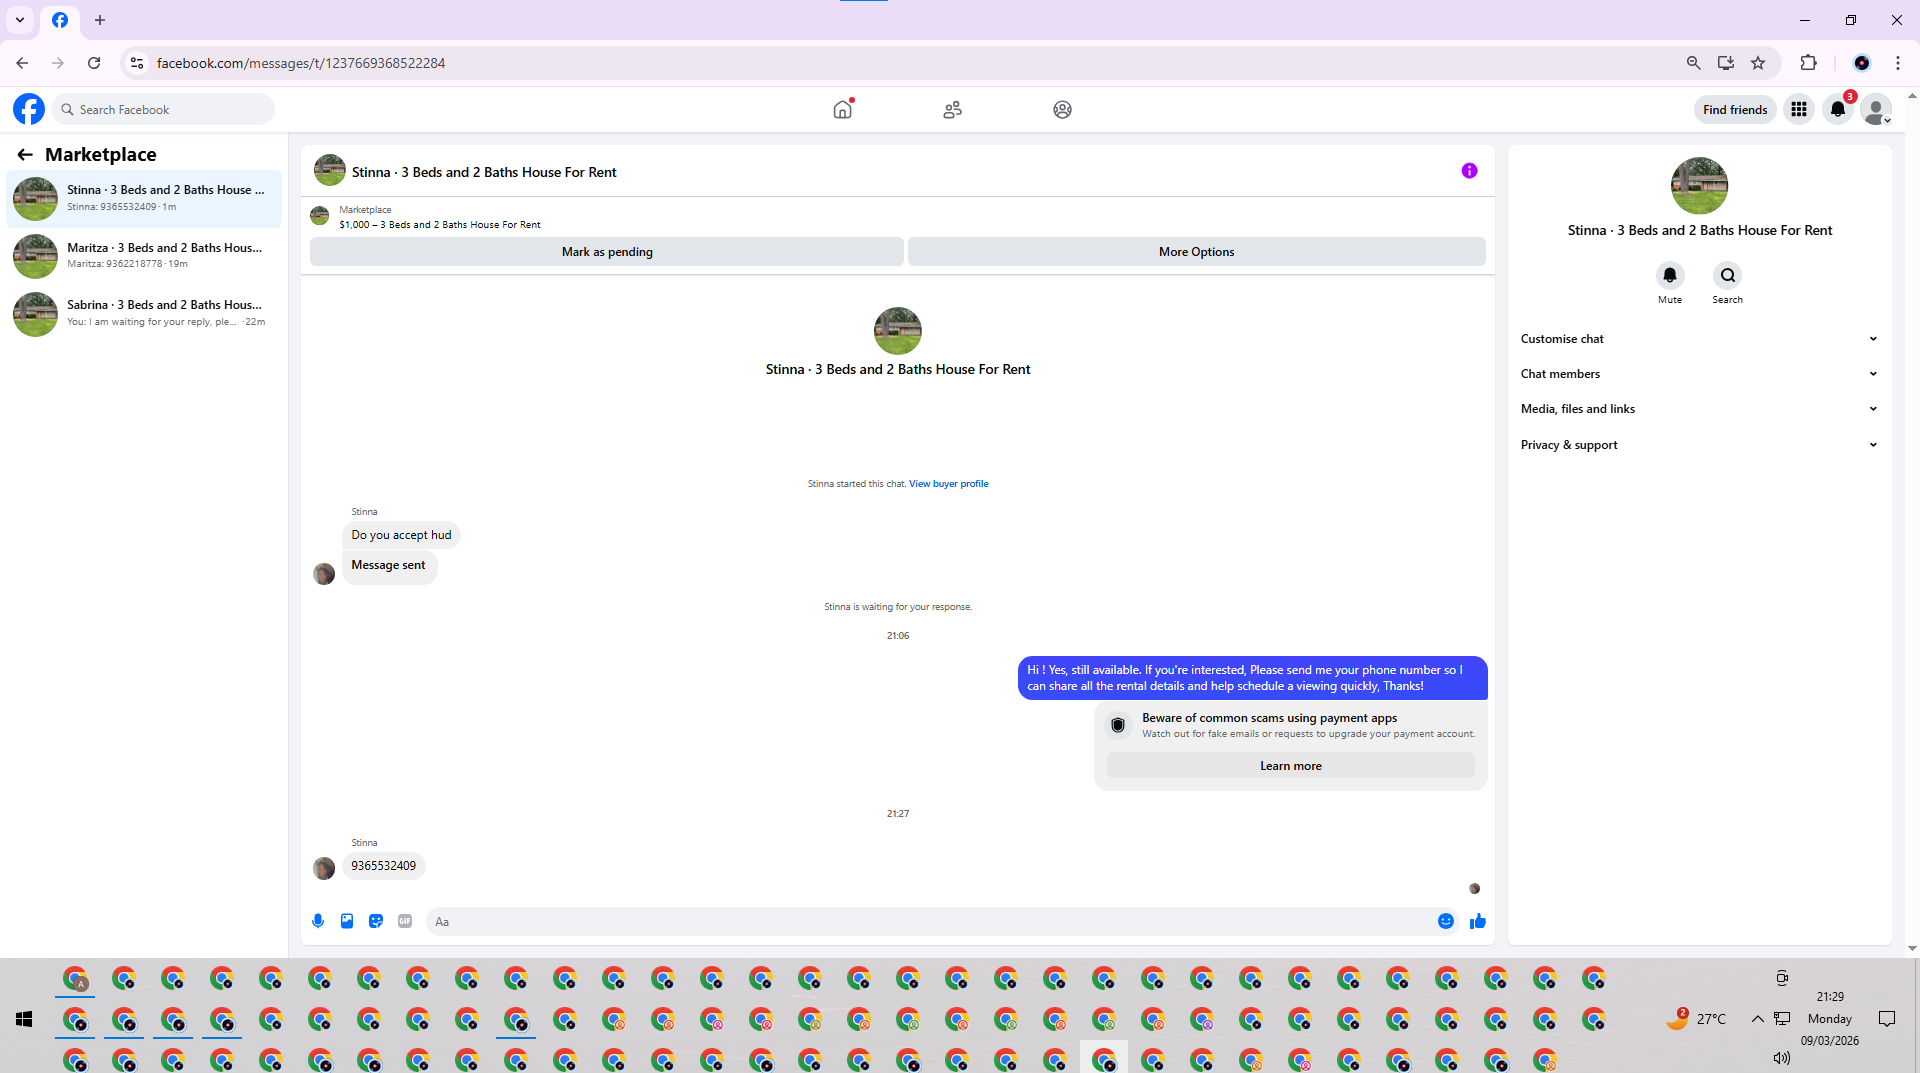This screenshot has width=1920, height=1073.
Task: Open Maritza conversation in the chat list
Action: 144,256
